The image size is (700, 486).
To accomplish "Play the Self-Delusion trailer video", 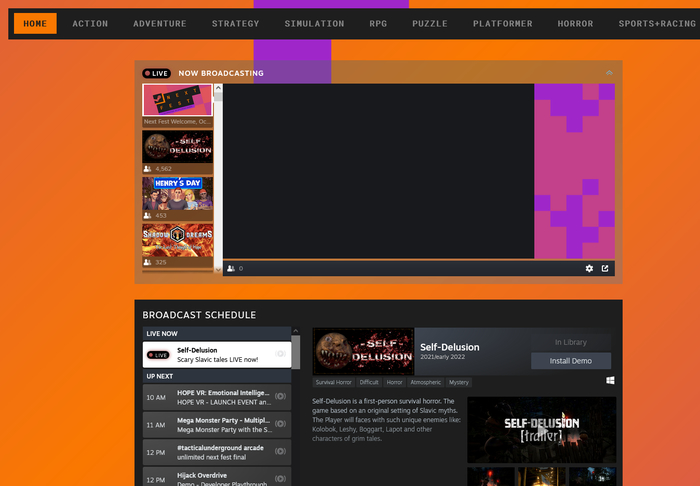I will point(542,430).
